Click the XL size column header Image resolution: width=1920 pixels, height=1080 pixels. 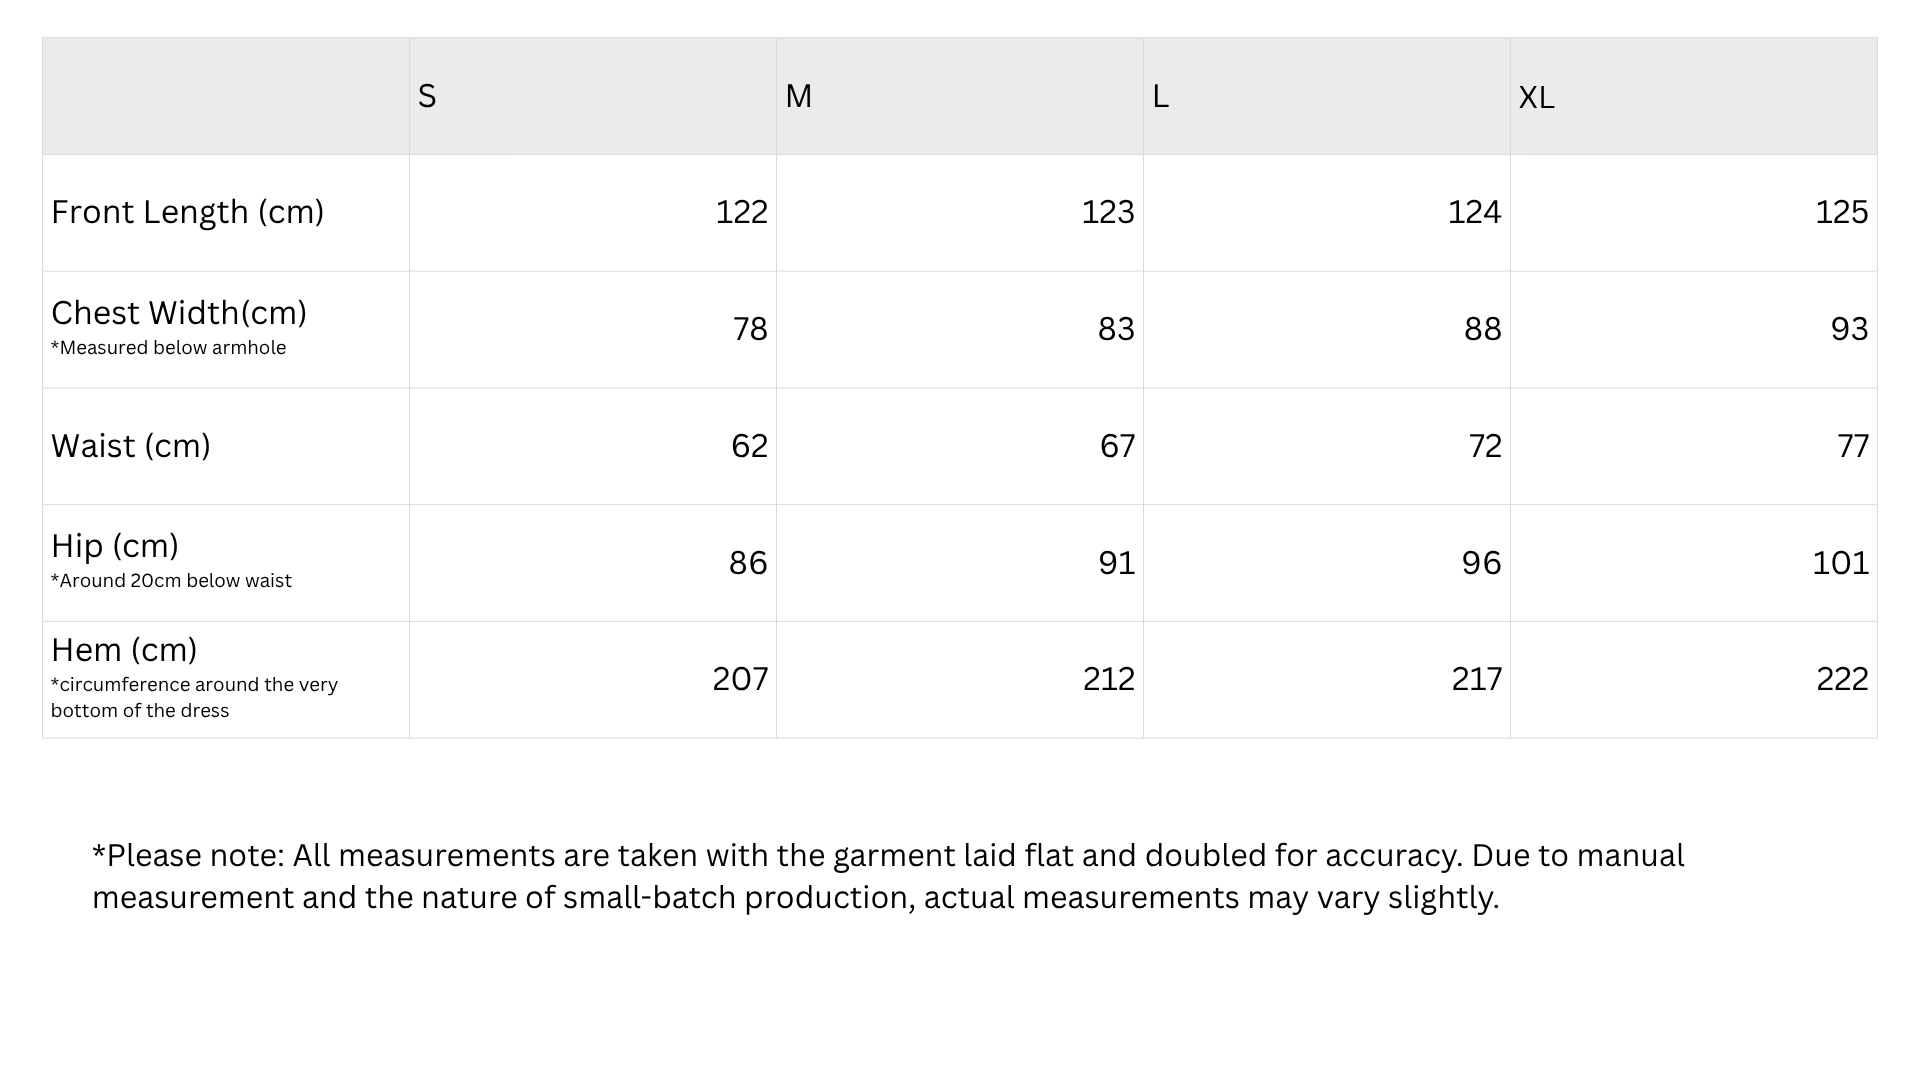coord(1536,97)
